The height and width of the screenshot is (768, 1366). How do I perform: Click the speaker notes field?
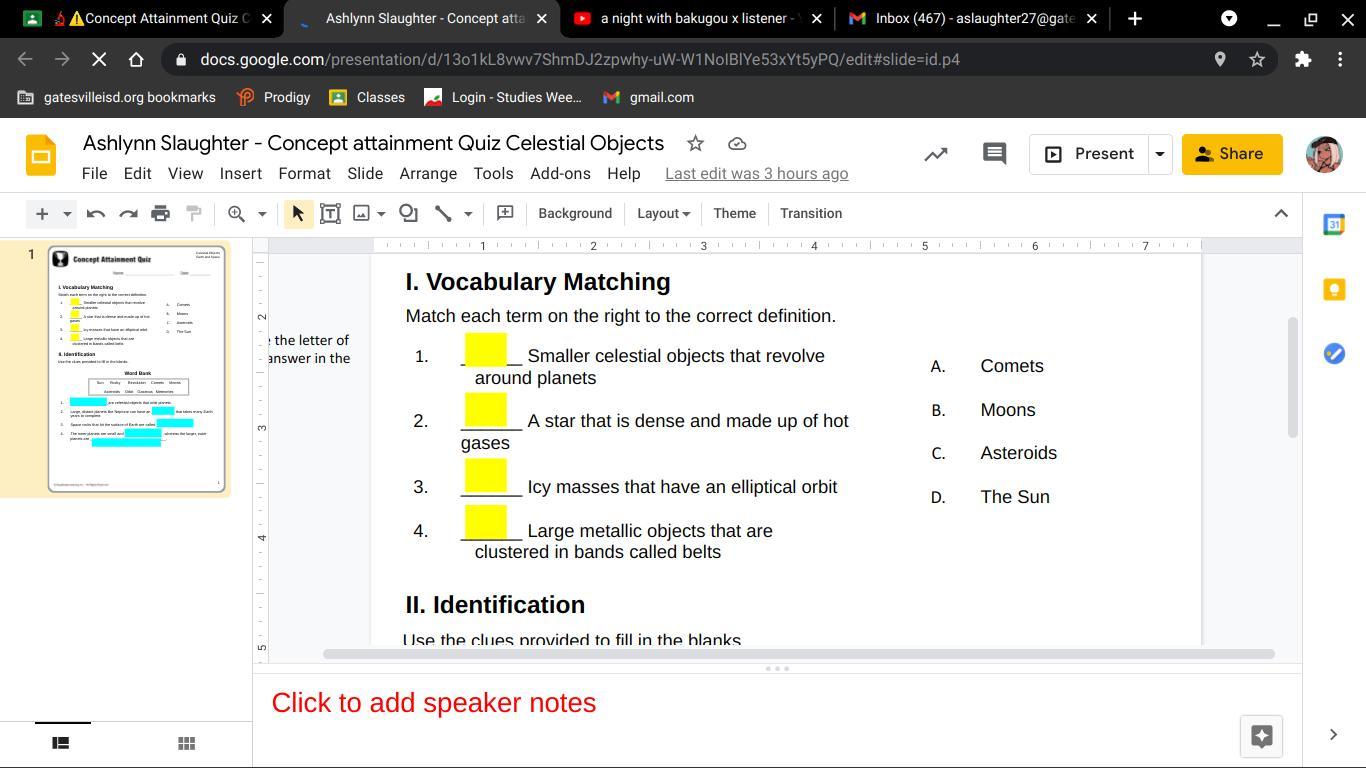point(777,703)
